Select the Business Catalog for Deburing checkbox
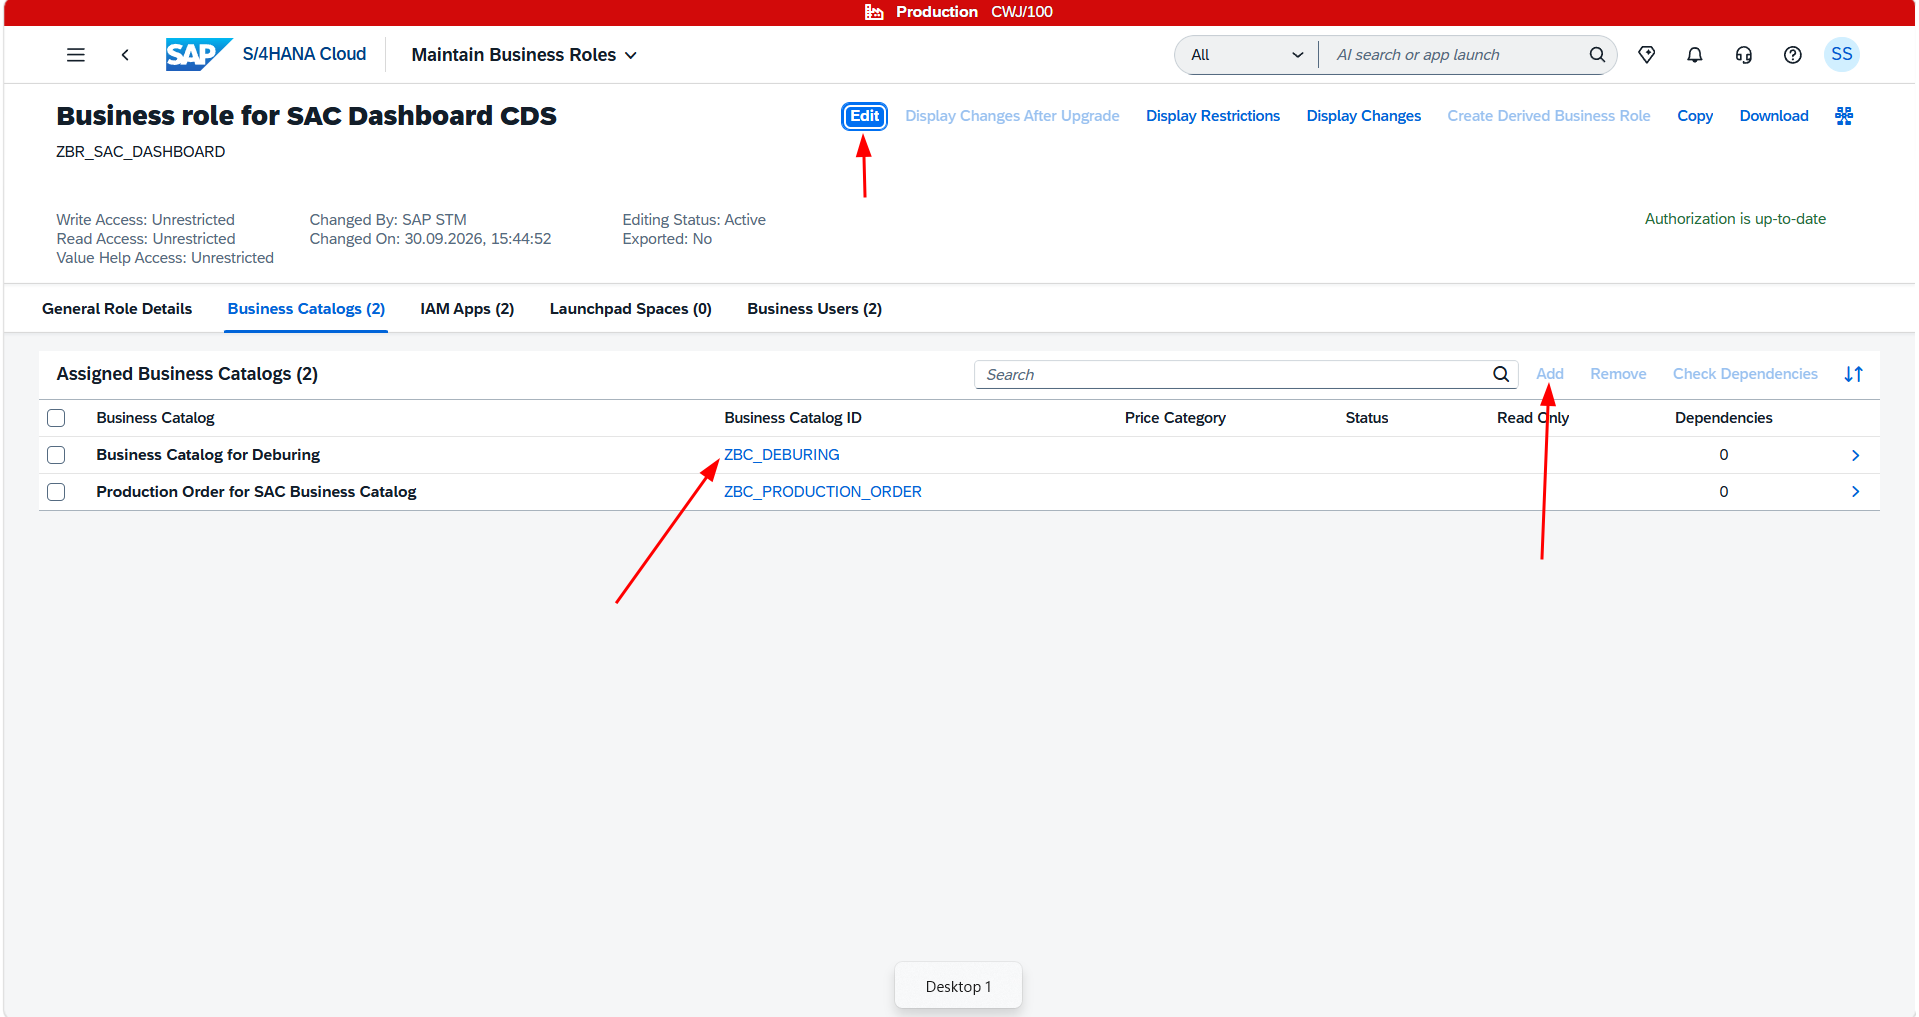Viewport: 1919px width, 1017px height. pyautogui.click(x=56, y=455)
